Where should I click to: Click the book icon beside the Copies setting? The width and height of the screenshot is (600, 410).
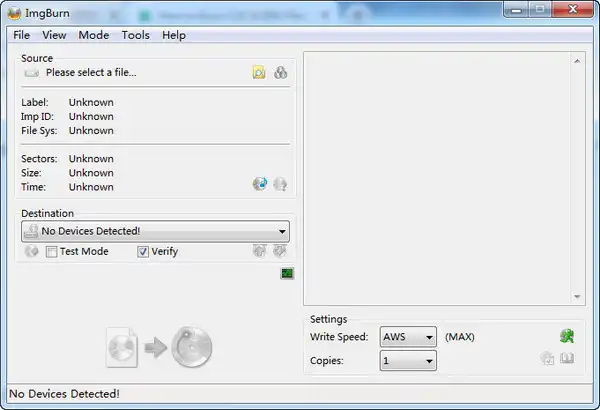(x=568, y=359)
